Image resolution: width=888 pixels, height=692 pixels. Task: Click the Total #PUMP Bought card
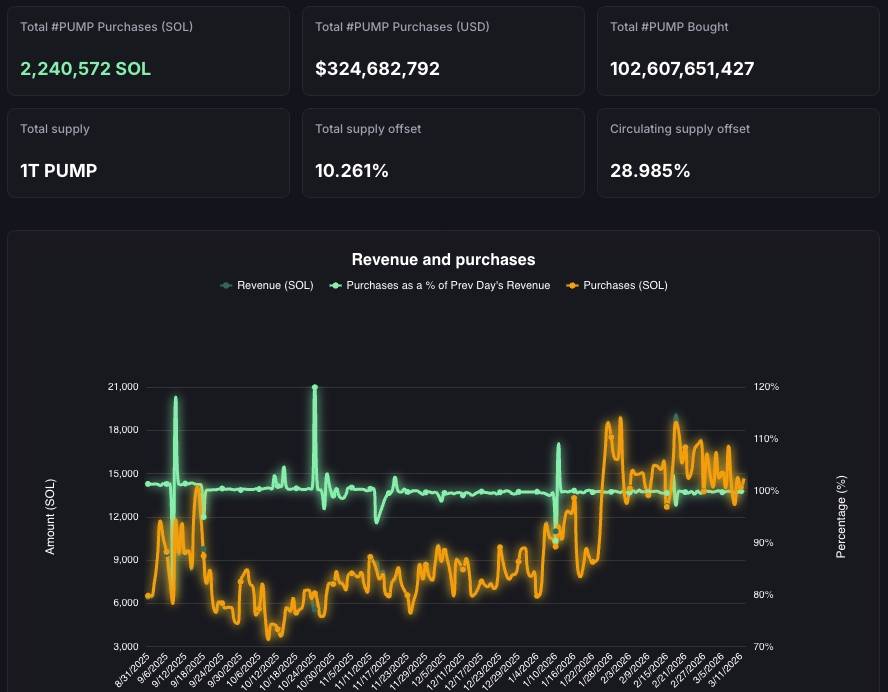pos(738,51)
